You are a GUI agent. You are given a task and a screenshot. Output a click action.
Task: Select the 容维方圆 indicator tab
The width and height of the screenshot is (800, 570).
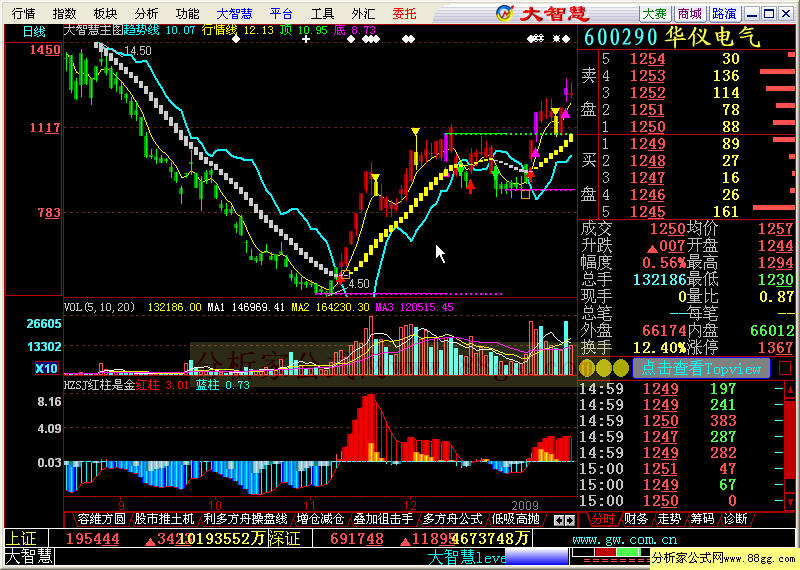[101, 519]
